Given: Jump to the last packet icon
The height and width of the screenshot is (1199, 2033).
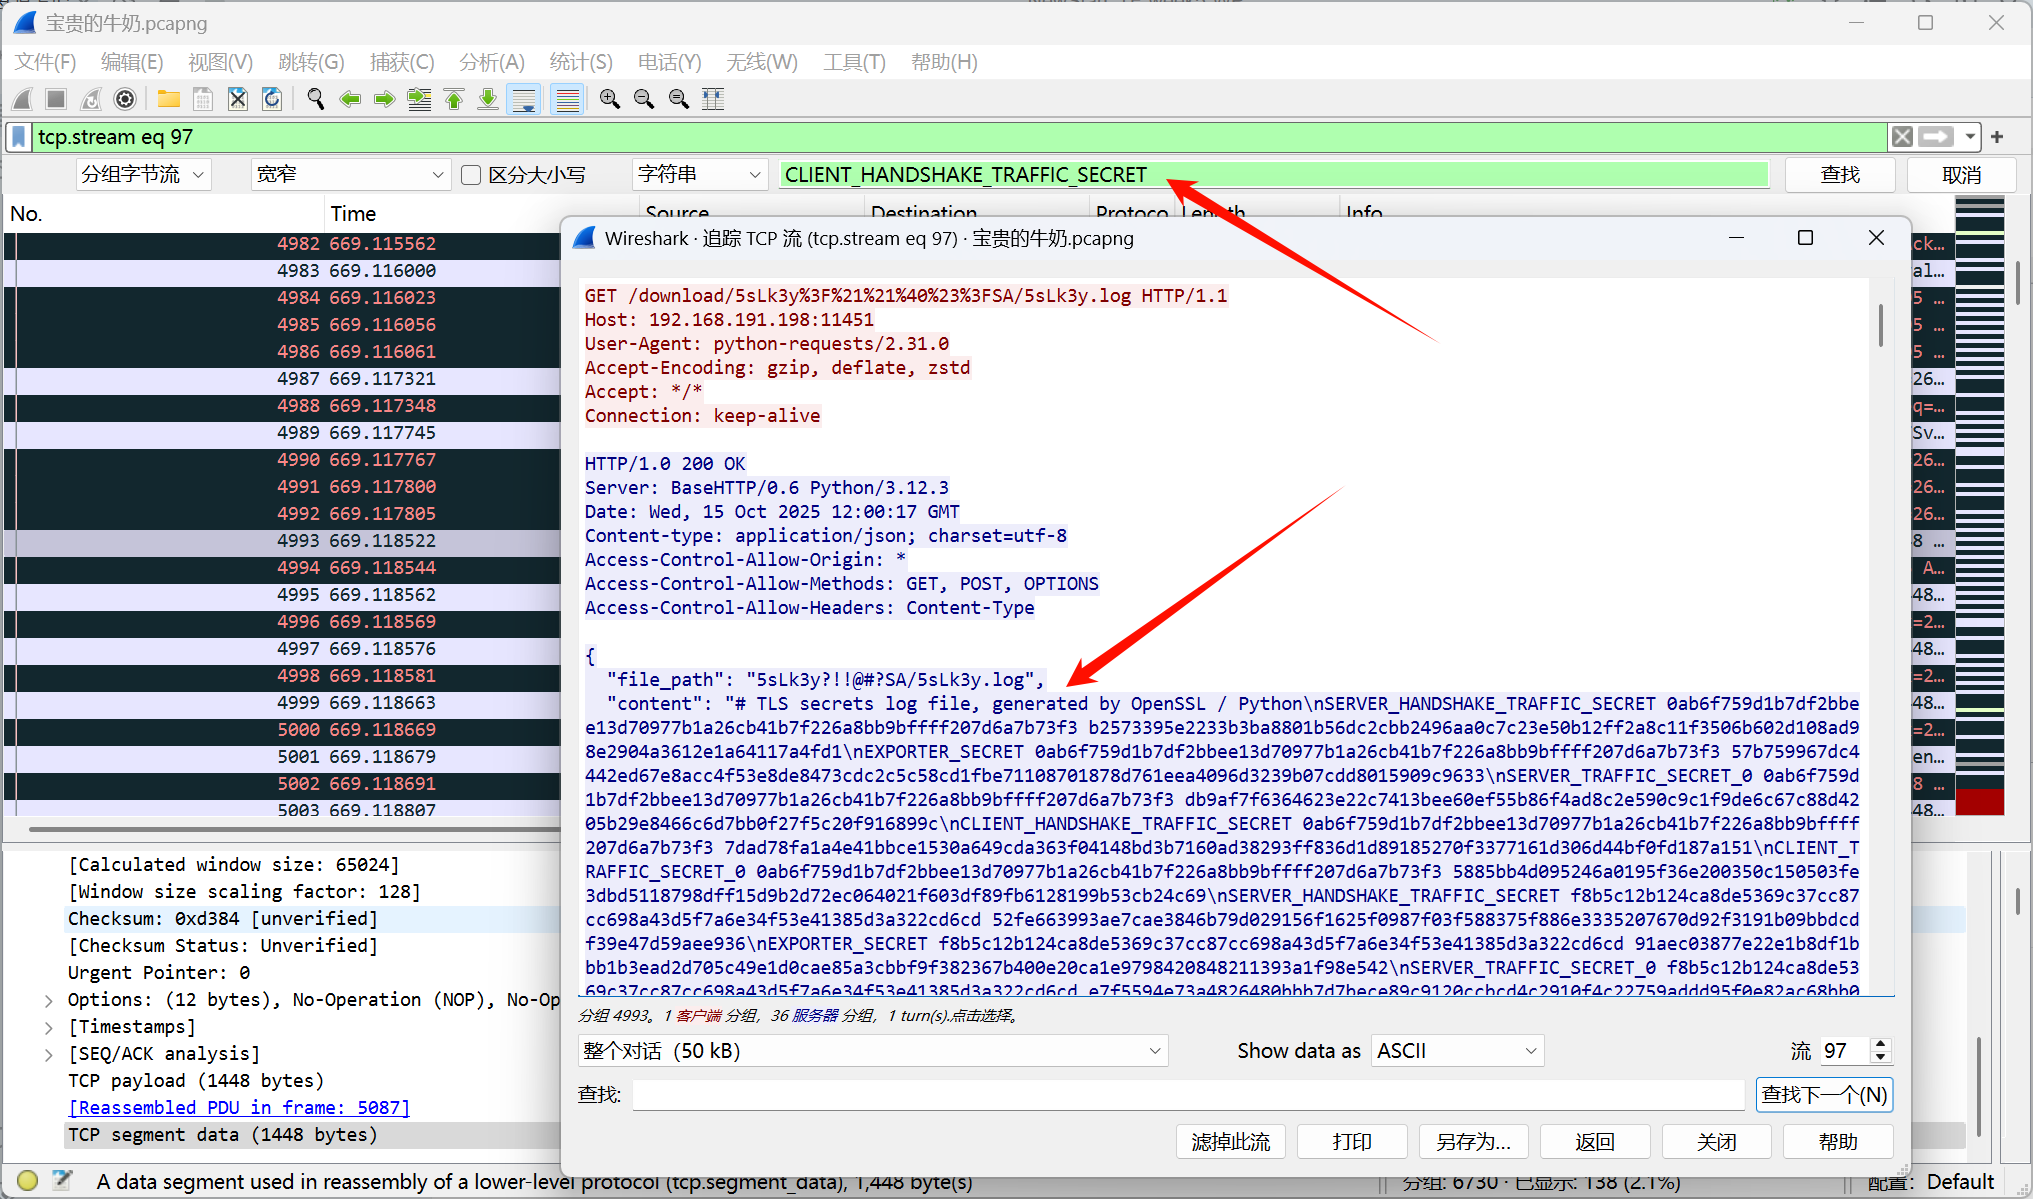Looking at the screenshot, I should click(488, 99).
